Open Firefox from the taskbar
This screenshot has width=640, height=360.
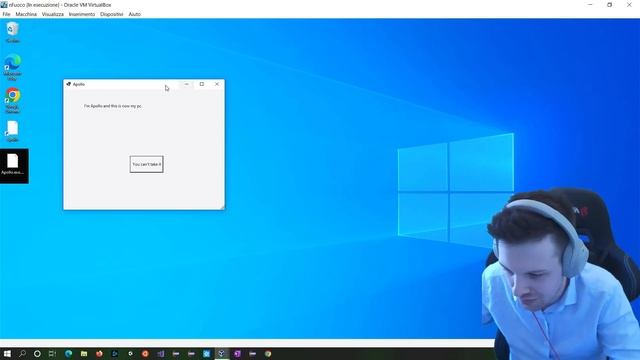[x=99, y=353]
